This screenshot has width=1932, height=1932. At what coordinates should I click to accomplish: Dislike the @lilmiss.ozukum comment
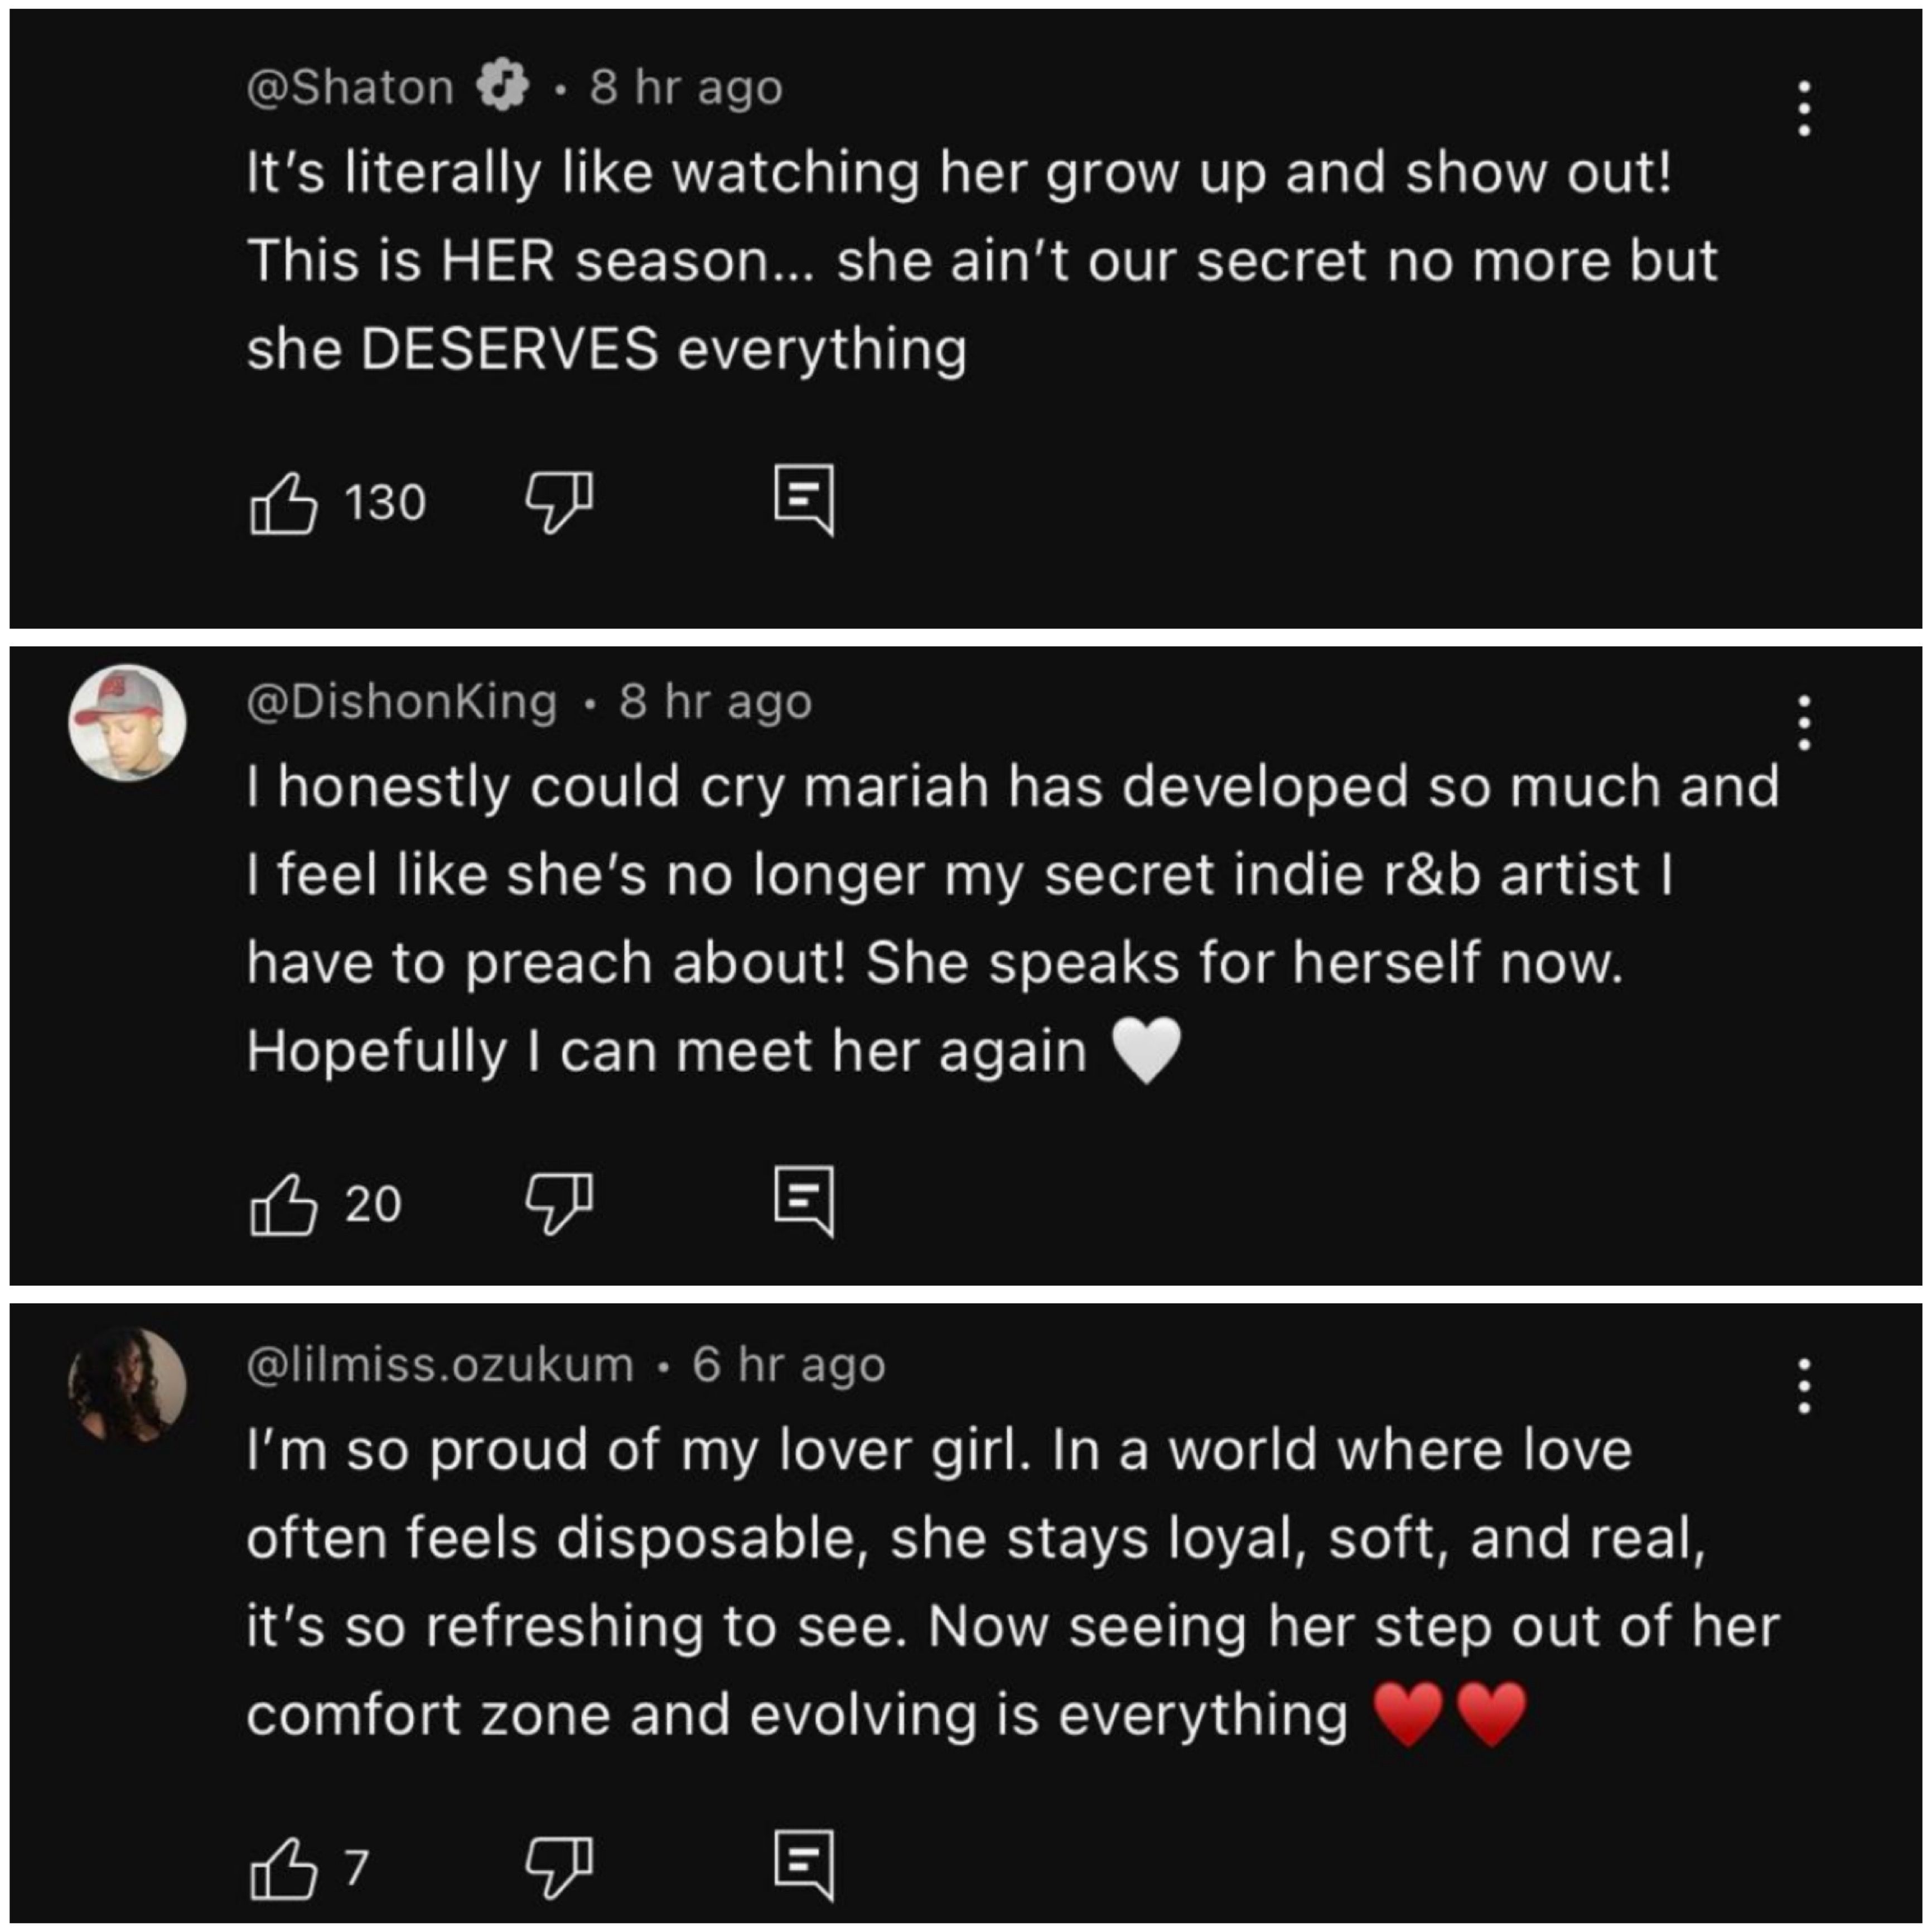[x=559, y=1866]
